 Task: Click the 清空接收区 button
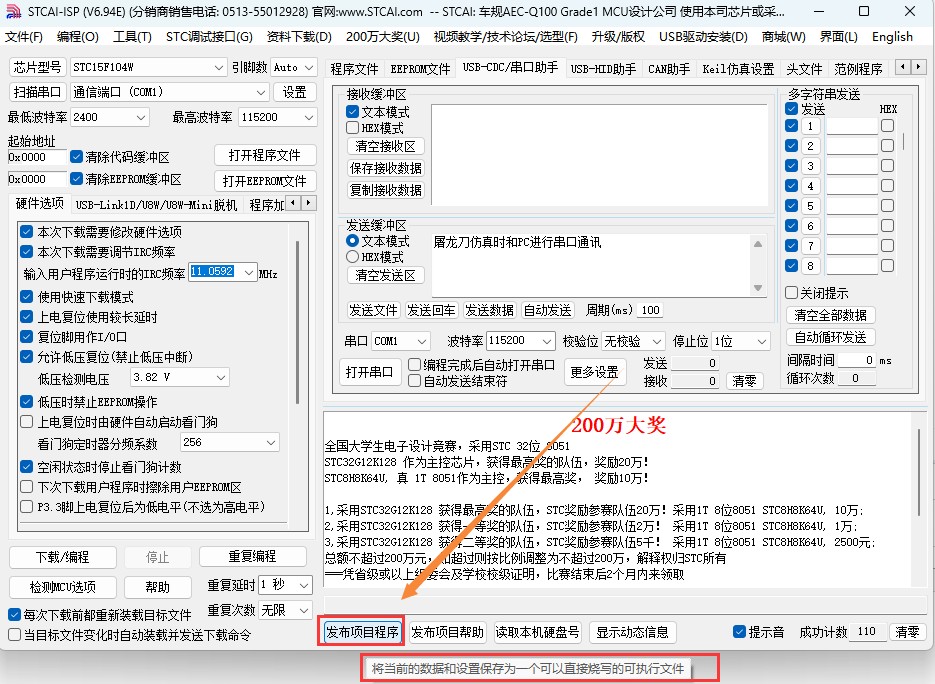pyautogui.click(x=385, y=146)
